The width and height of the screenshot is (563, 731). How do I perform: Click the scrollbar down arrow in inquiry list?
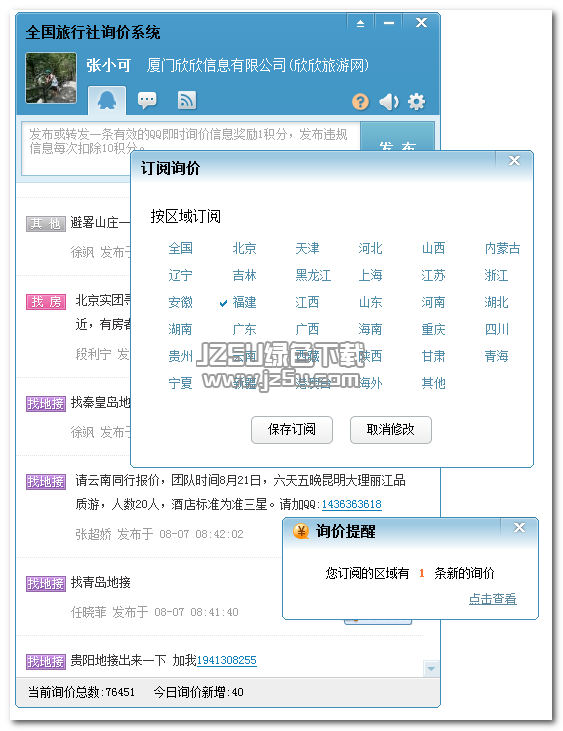point(431,669)
